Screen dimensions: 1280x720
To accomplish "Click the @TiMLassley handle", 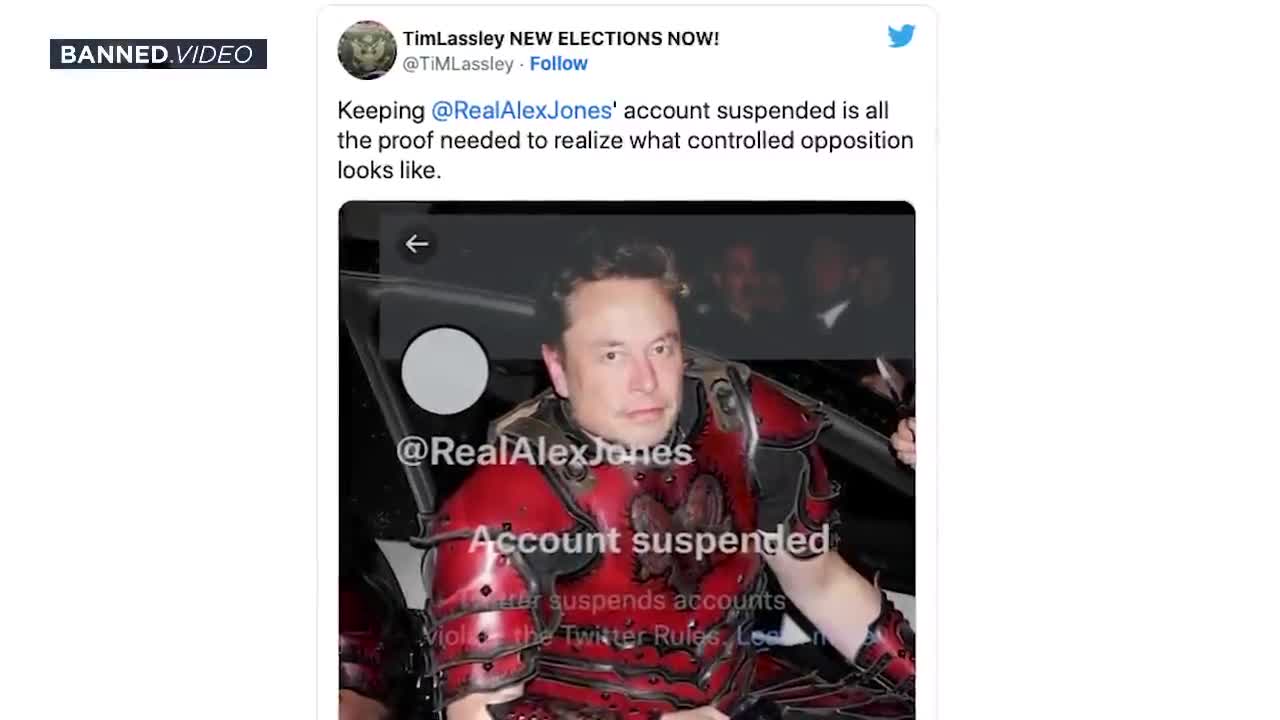I will 458,63.
